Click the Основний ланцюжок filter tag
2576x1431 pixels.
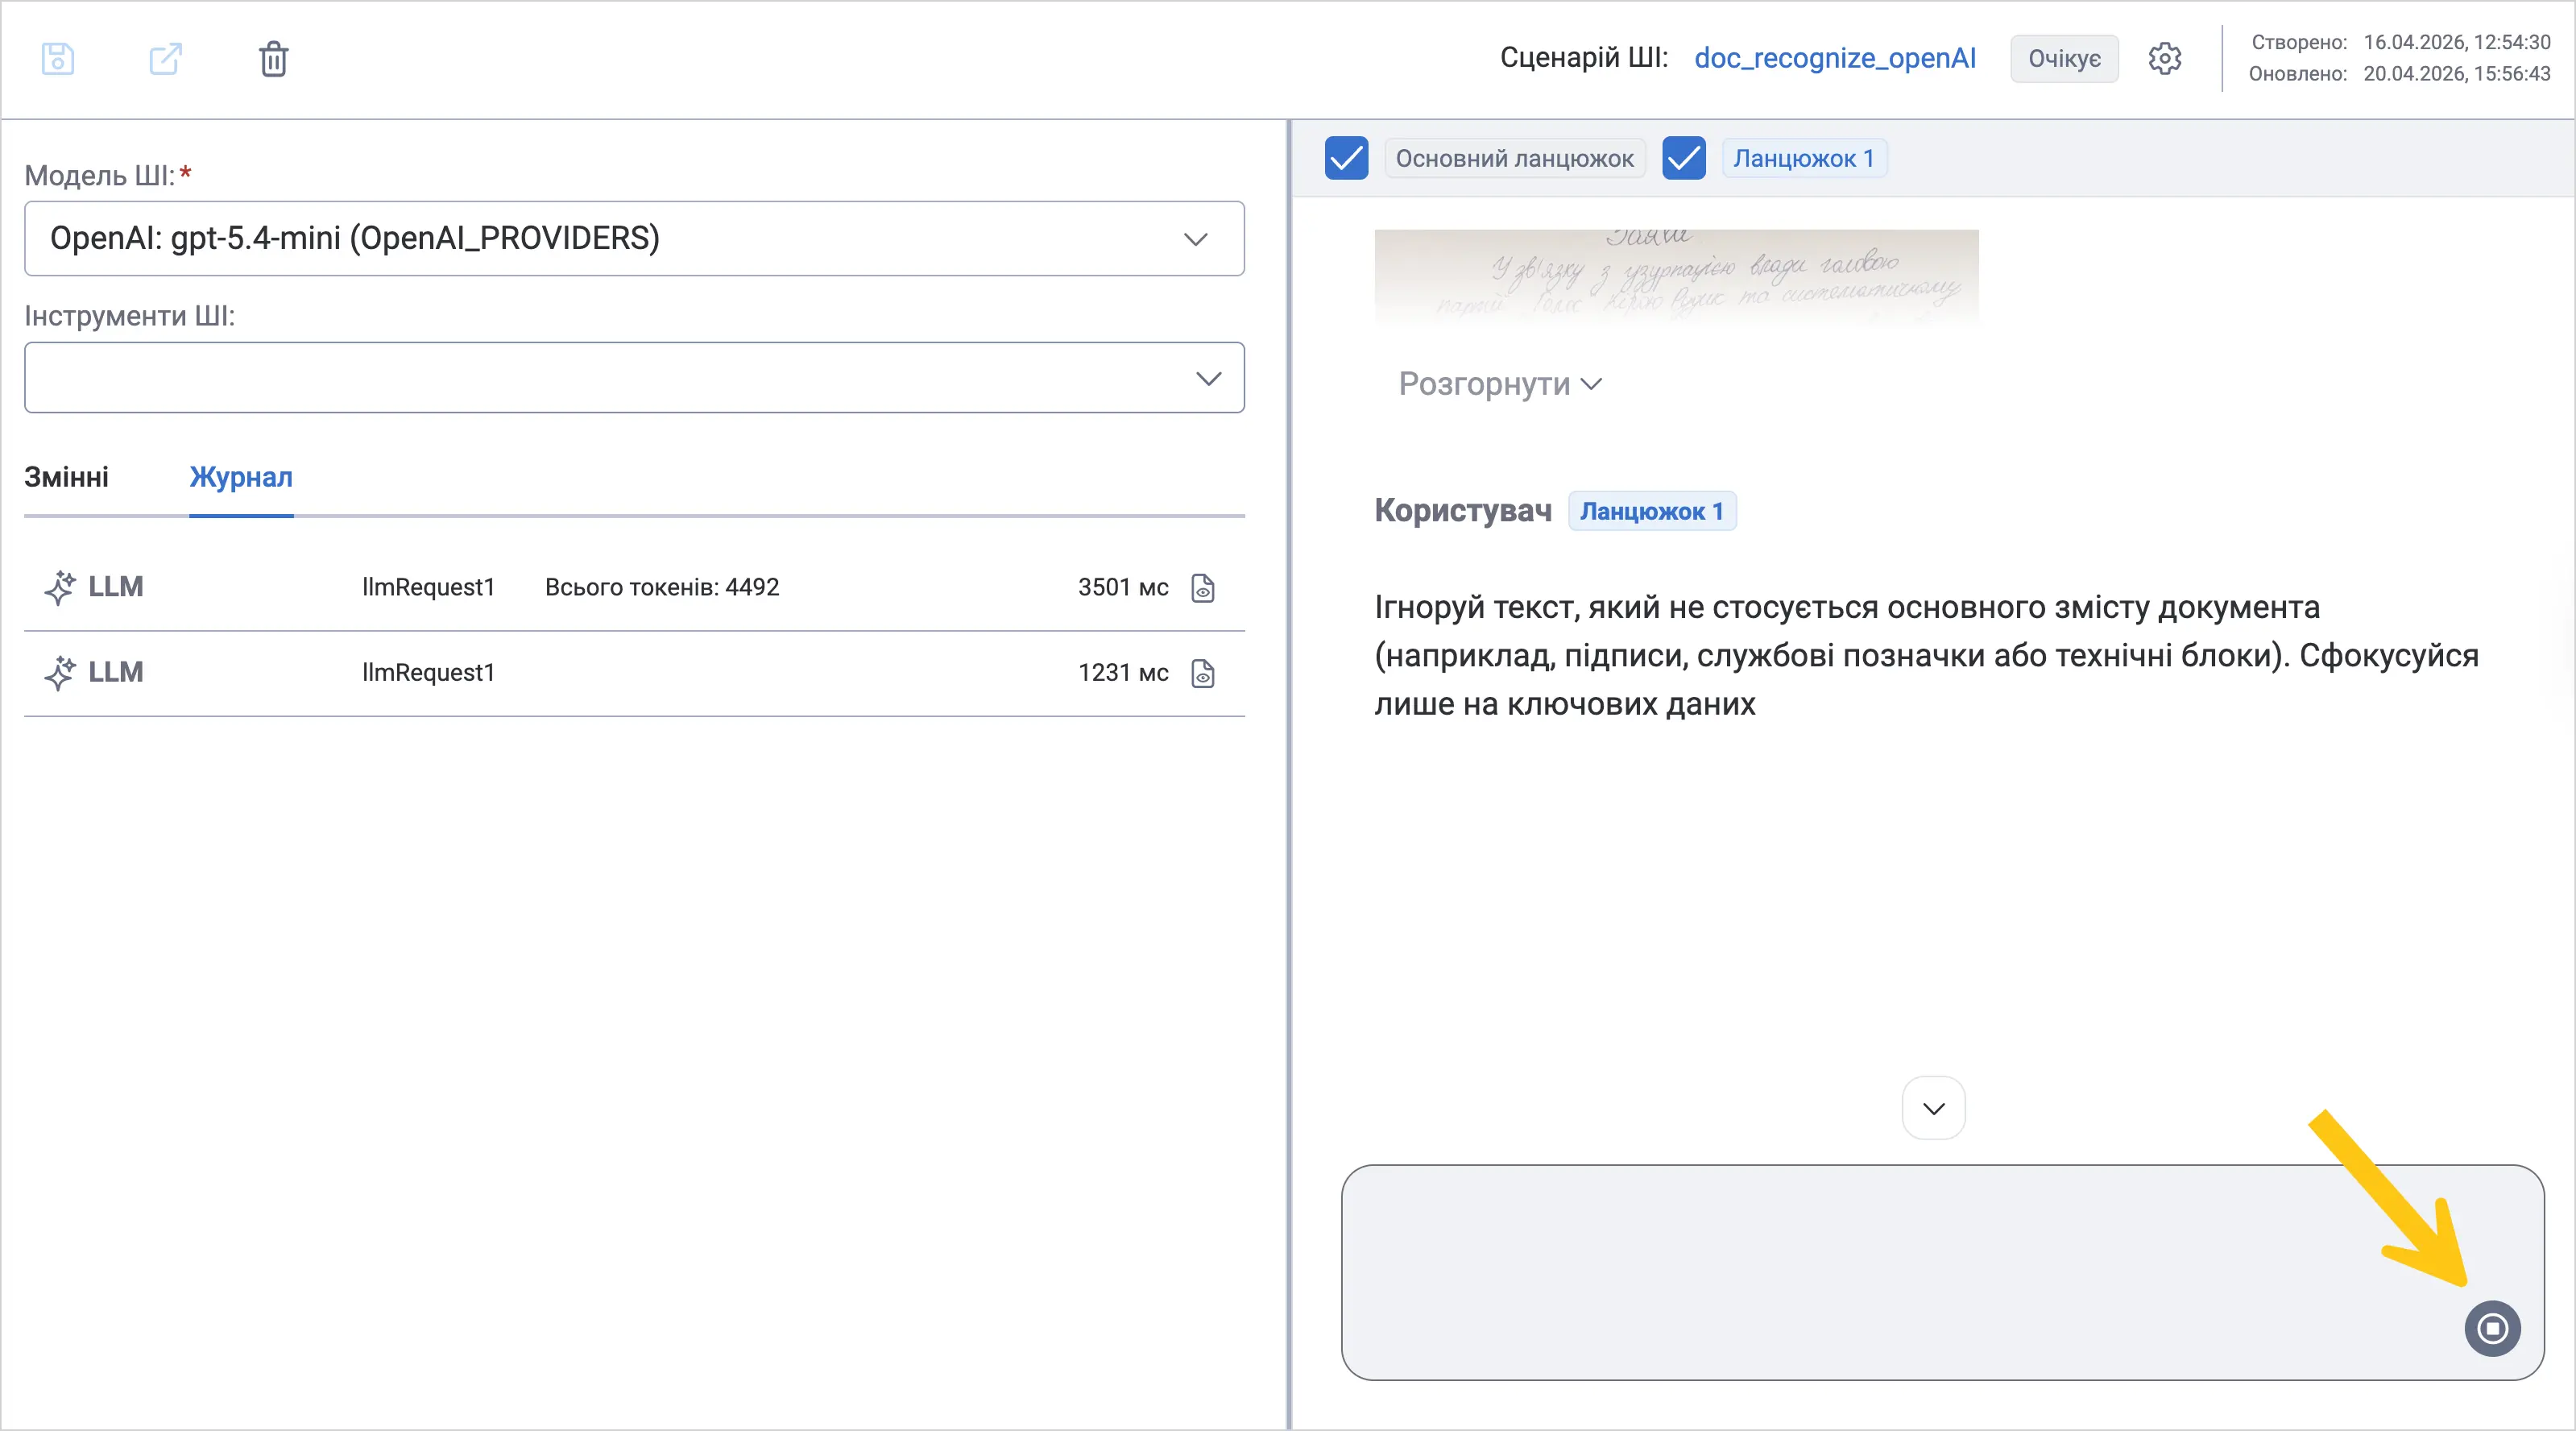[1514, 158]
